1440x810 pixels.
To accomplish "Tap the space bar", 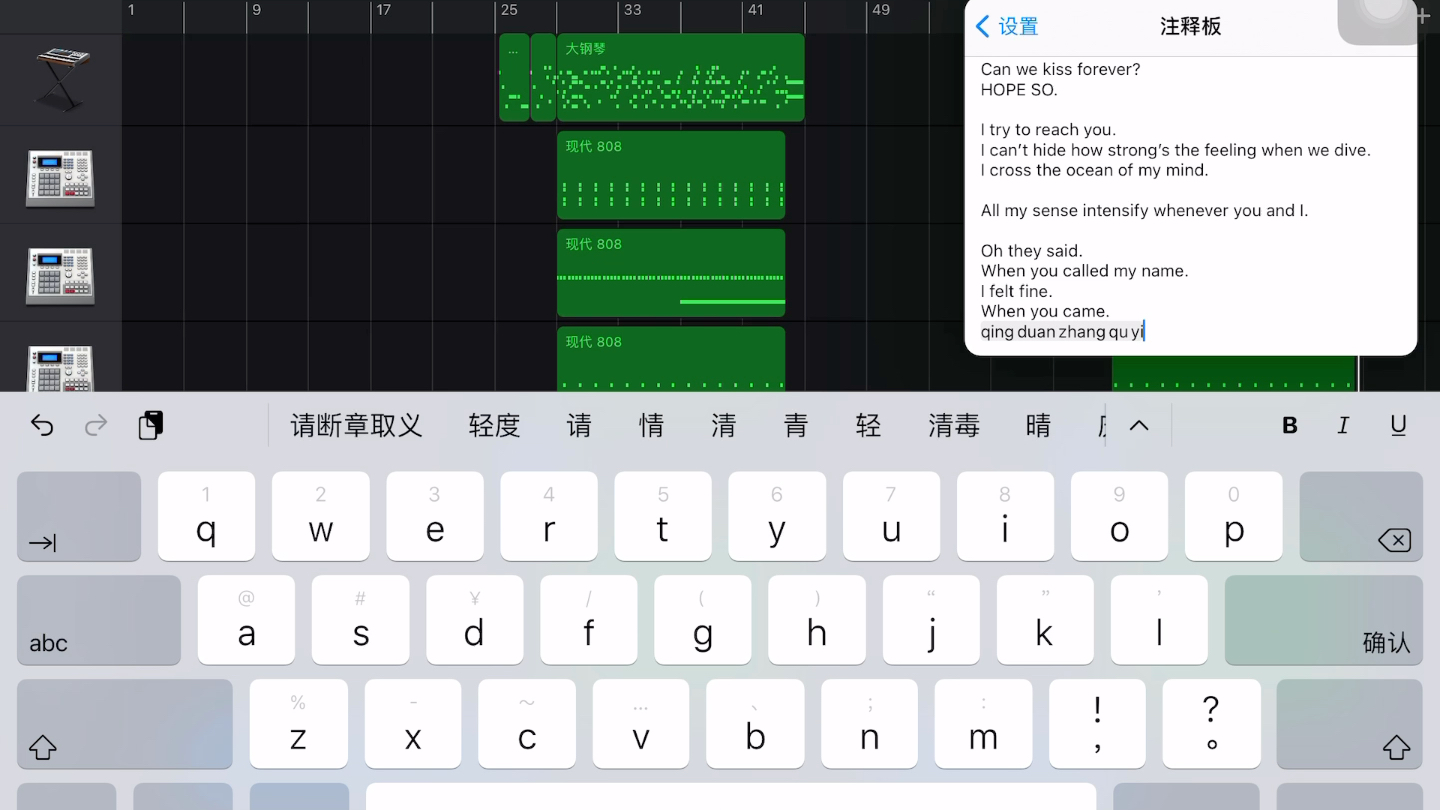I will pyautogui.click(x=731, y=796).
